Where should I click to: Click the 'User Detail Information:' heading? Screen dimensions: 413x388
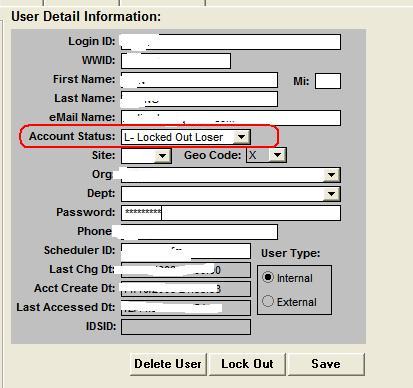[86, 16]
